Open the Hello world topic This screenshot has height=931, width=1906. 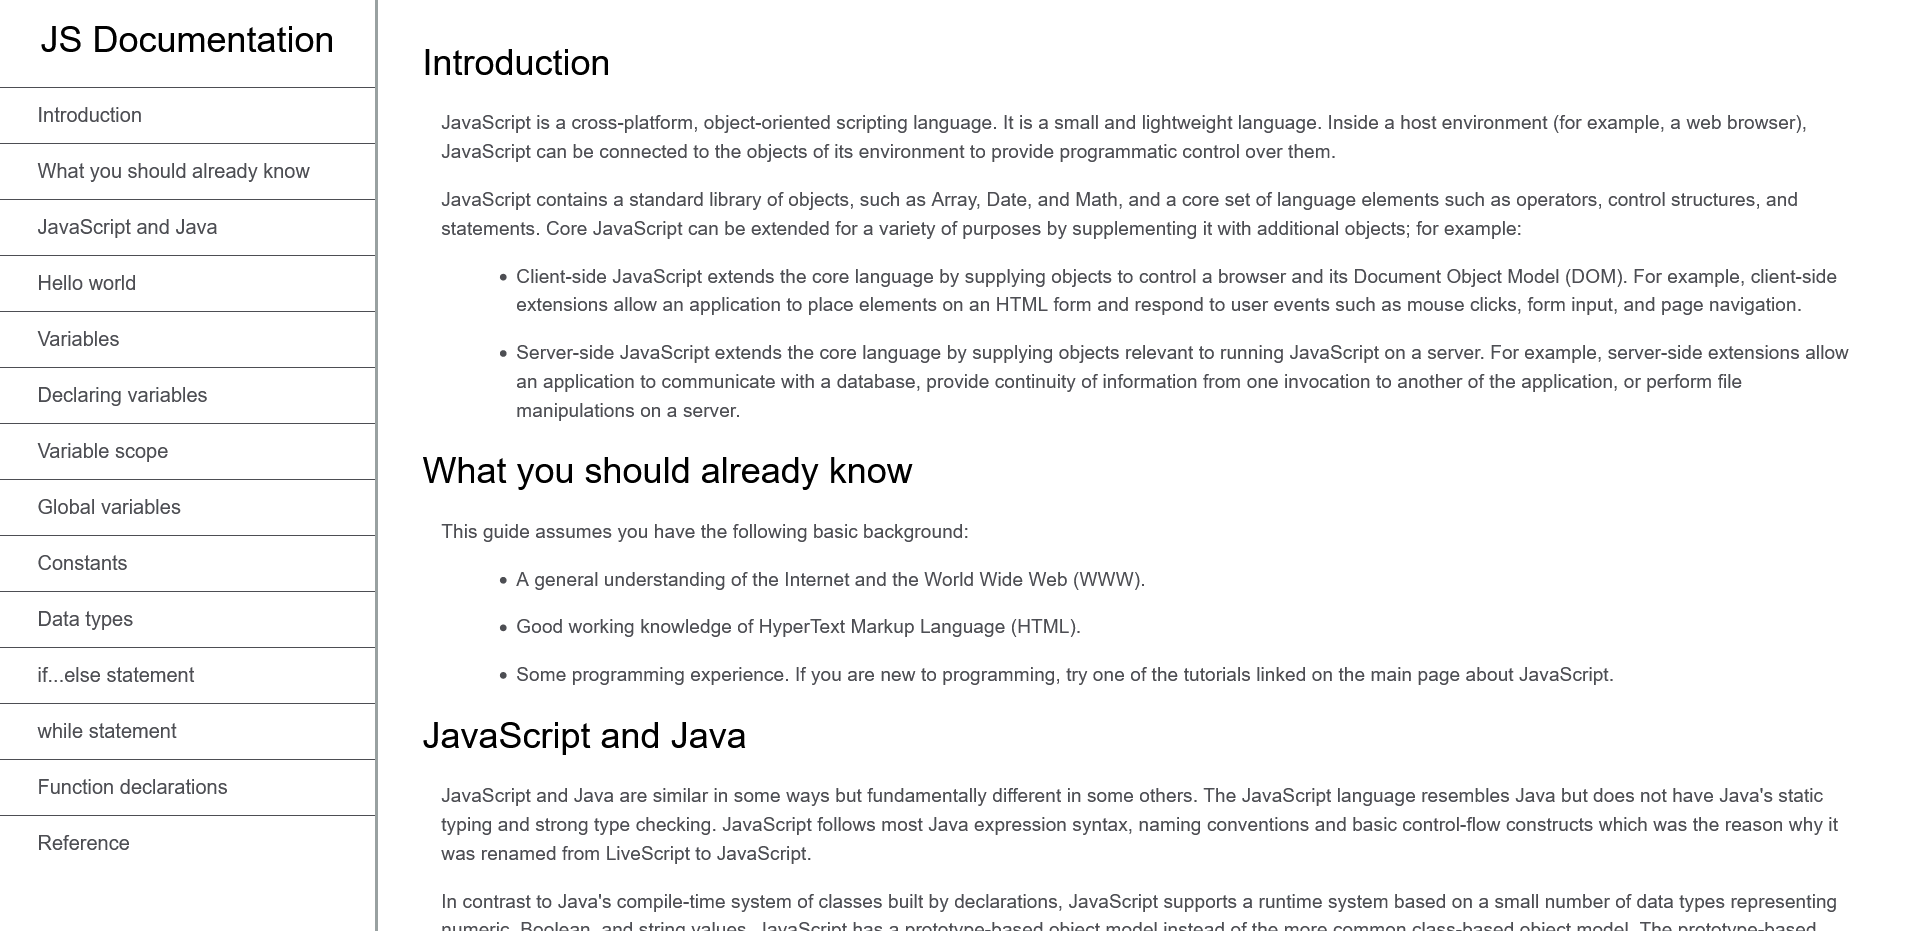coord(87,283)
